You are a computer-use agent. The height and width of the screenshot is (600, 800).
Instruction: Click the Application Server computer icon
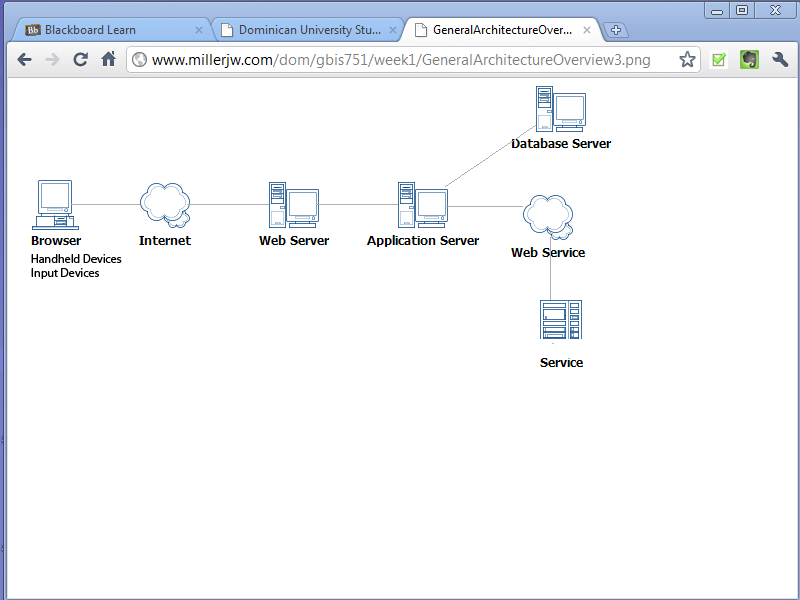(422, 205)
